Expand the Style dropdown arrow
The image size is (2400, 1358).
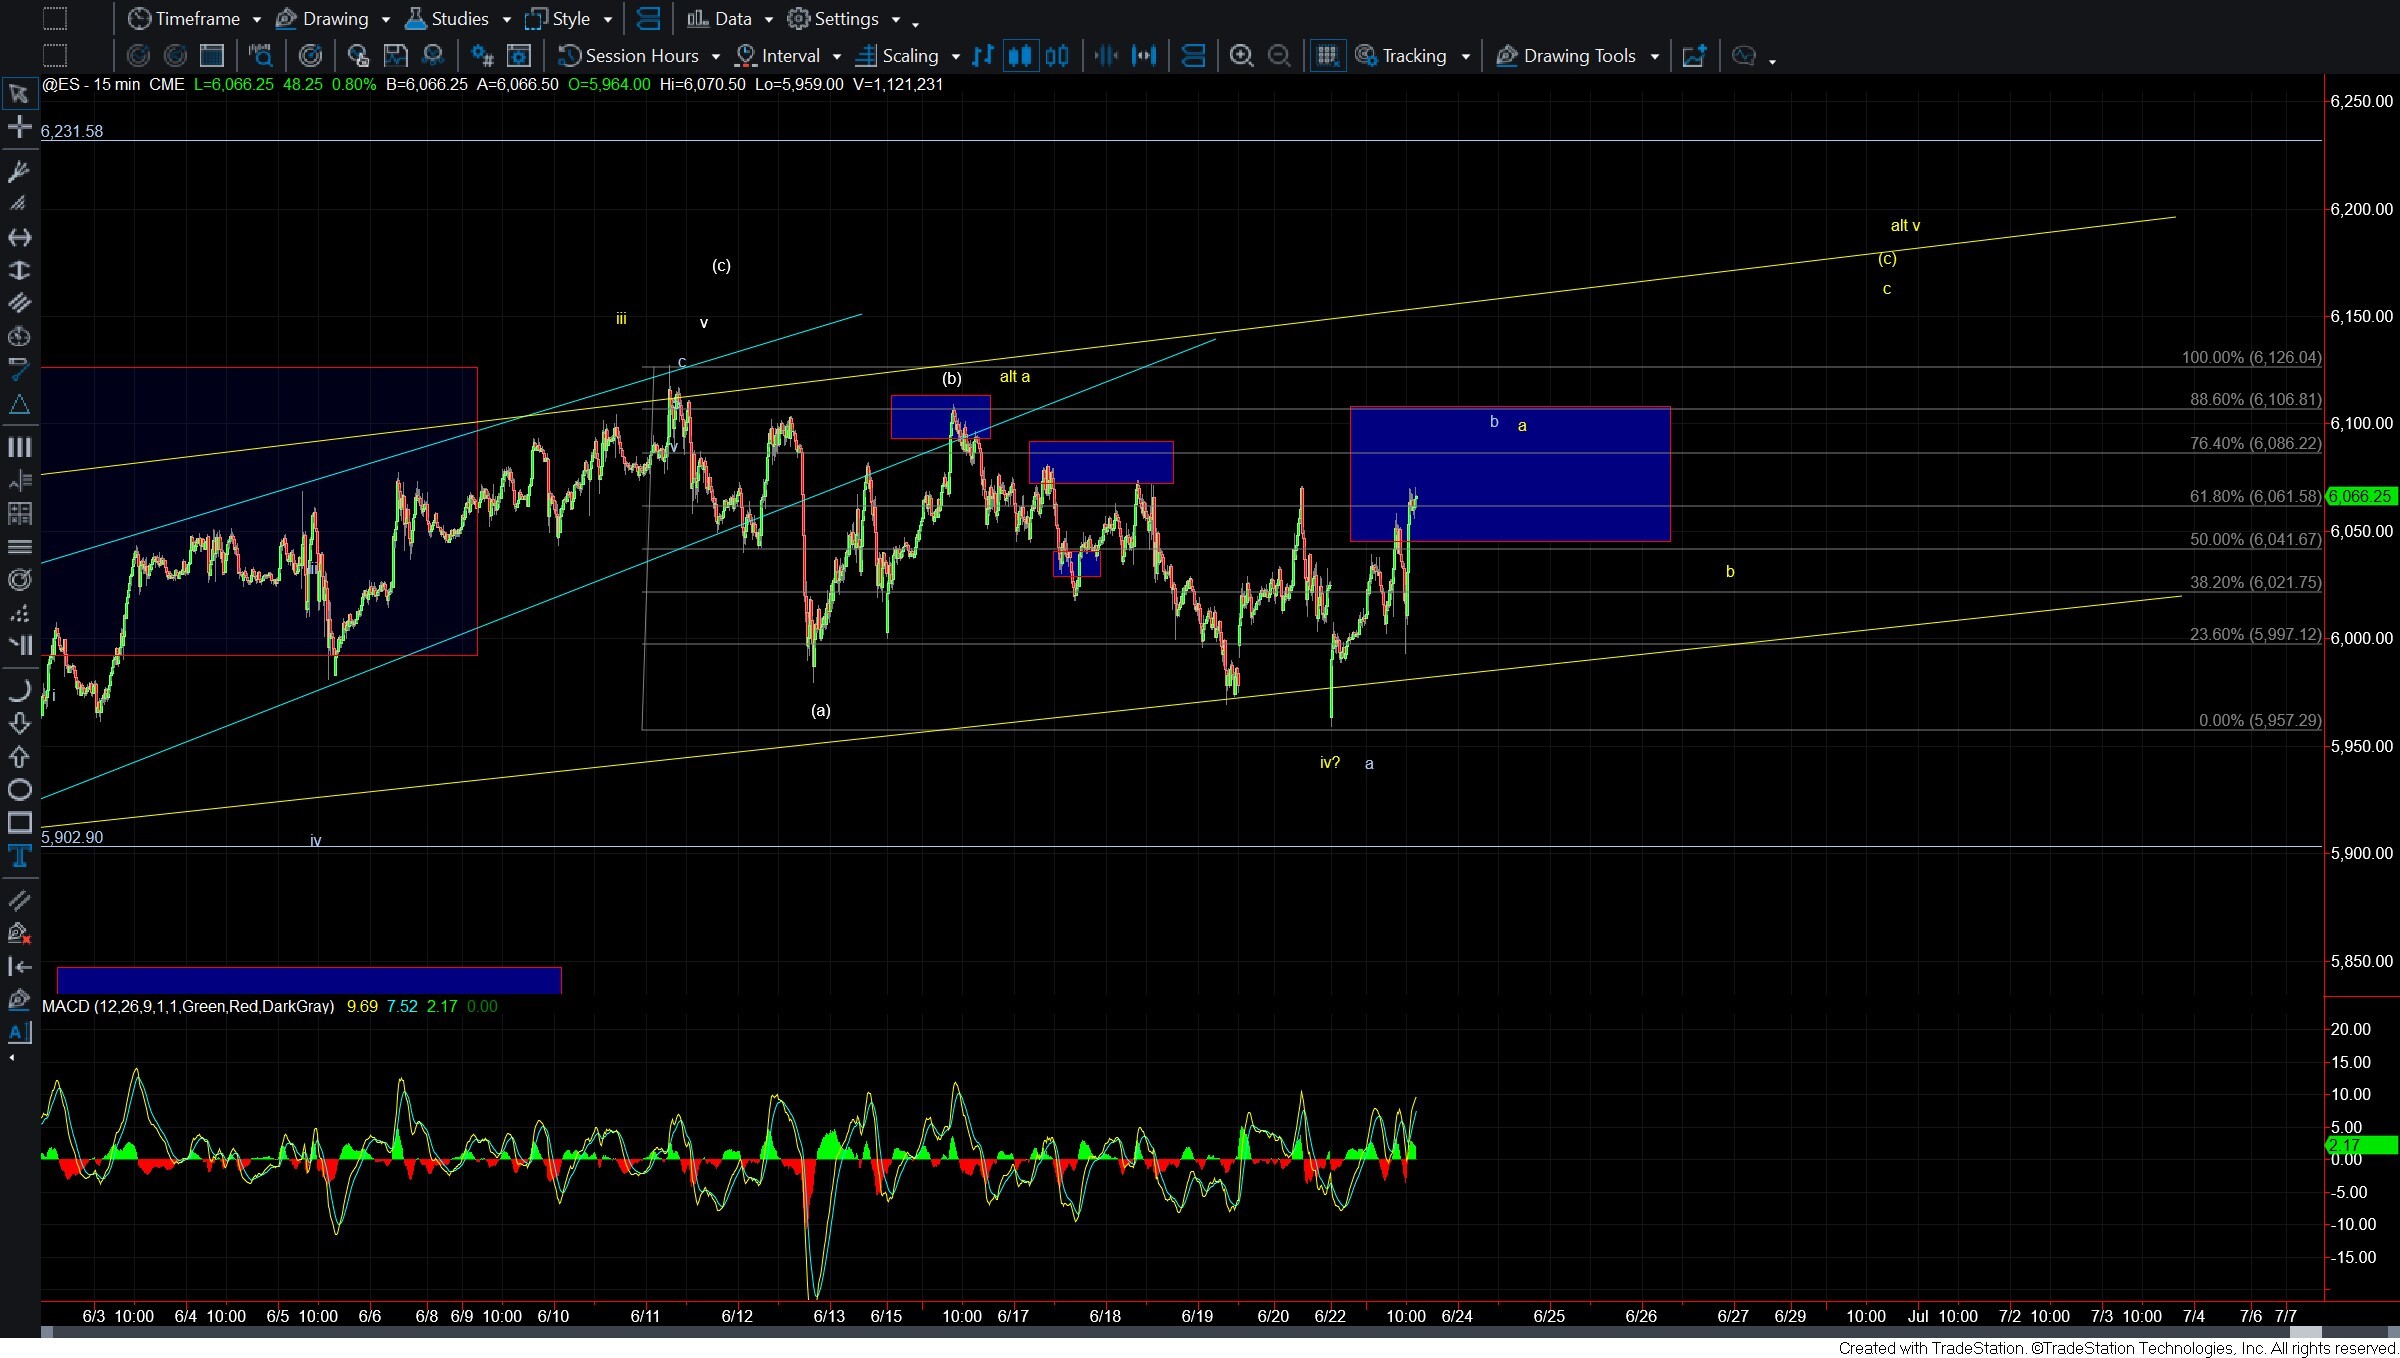(x=607, y=20)
